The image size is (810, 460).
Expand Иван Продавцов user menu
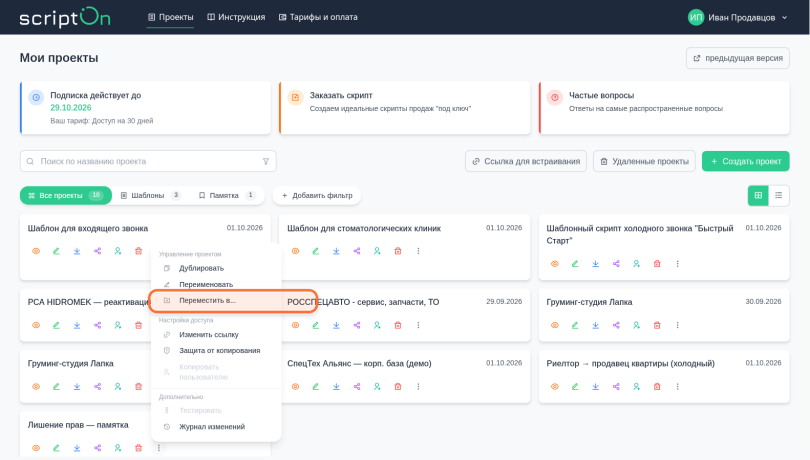click(738, 17)
